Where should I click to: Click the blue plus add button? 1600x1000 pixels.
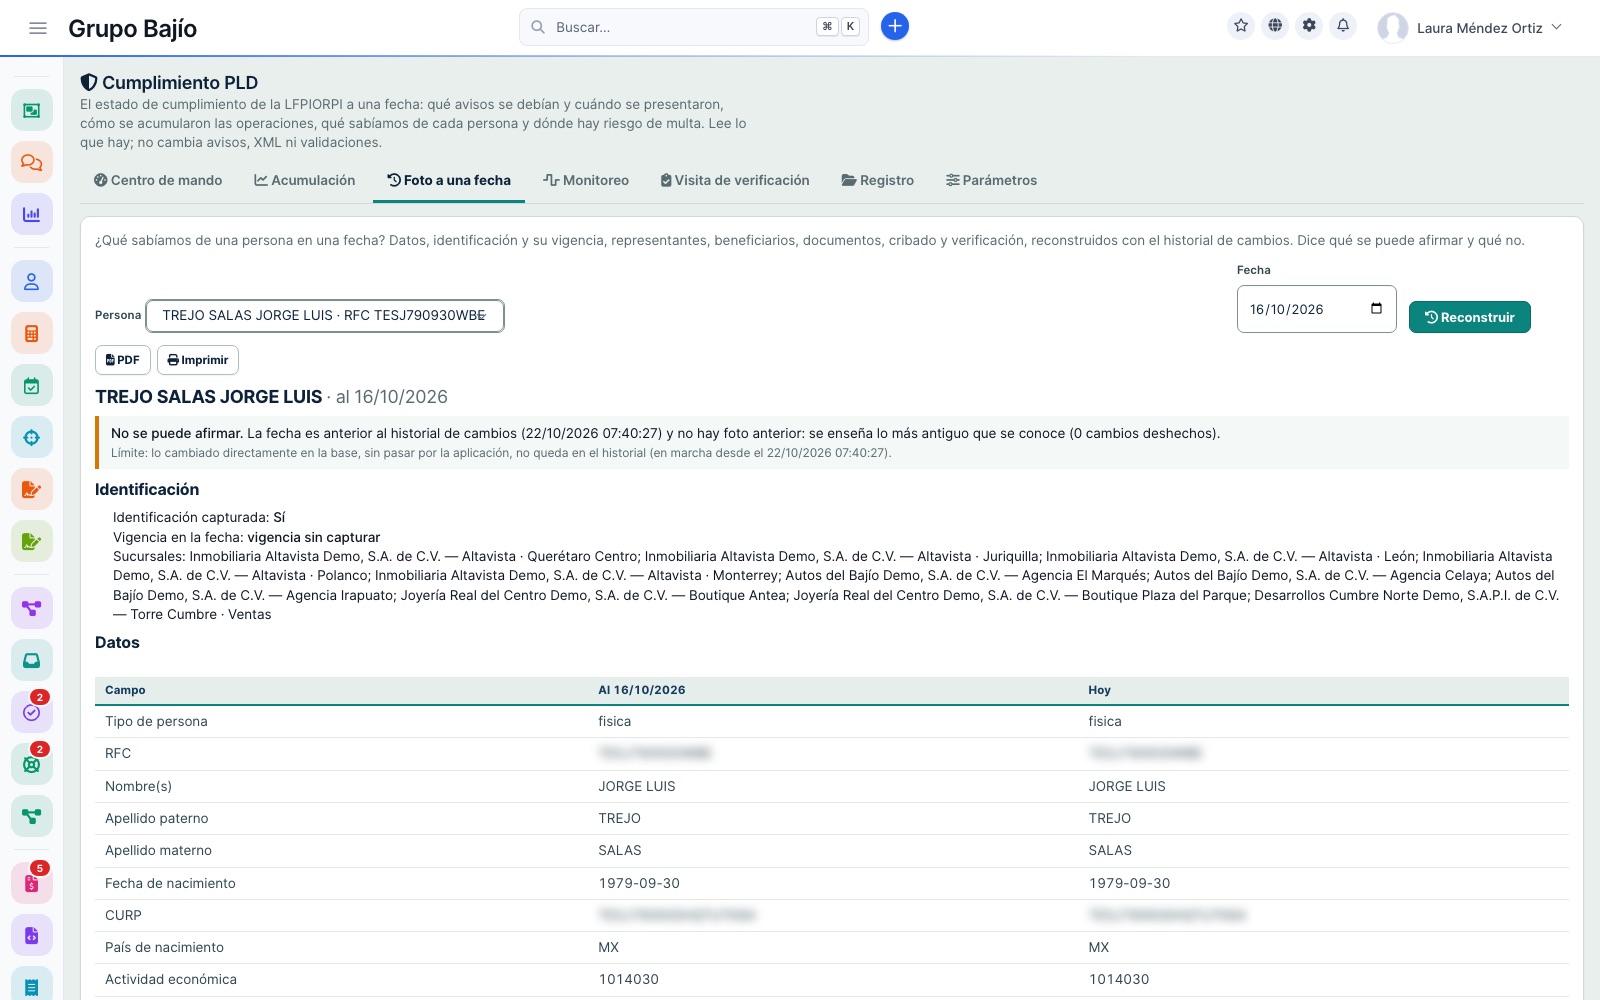pyautogui.click(x=895, y=27)
